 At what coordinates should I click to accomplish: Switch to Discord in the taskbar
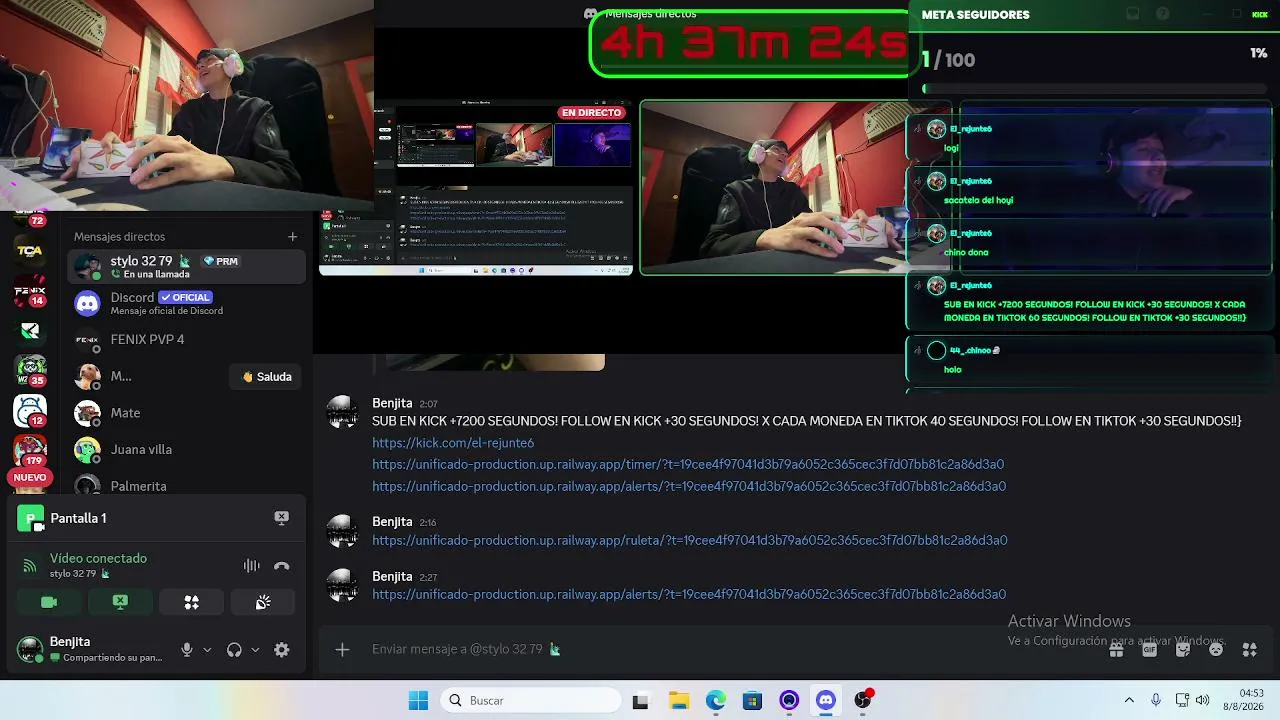click(x=826, y=700)
